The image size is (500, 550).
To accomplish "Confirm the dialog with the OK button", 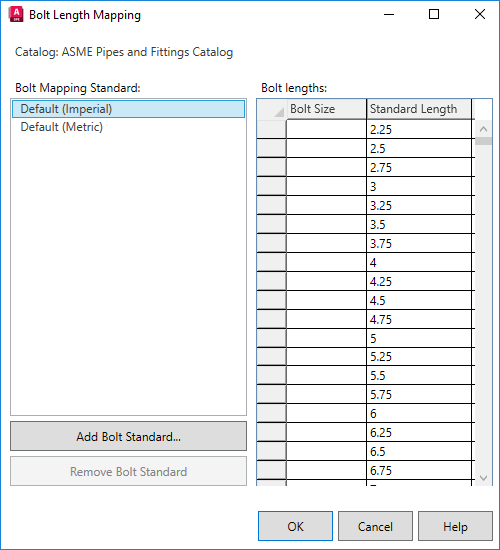I will coord(295,526).
